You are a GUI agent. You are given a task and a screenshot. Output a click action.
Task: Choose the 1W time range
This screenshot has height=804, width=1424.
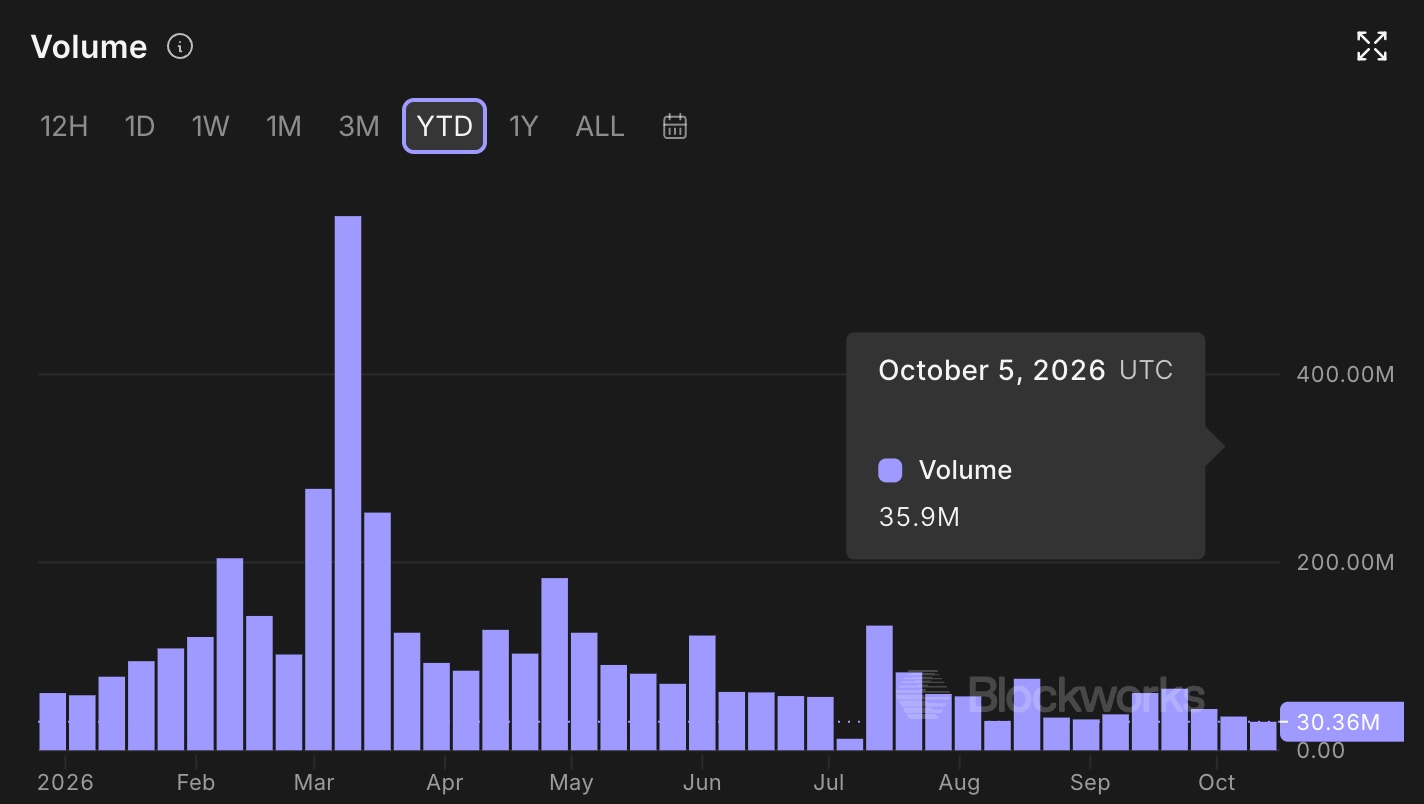click(x=211, y=126)
